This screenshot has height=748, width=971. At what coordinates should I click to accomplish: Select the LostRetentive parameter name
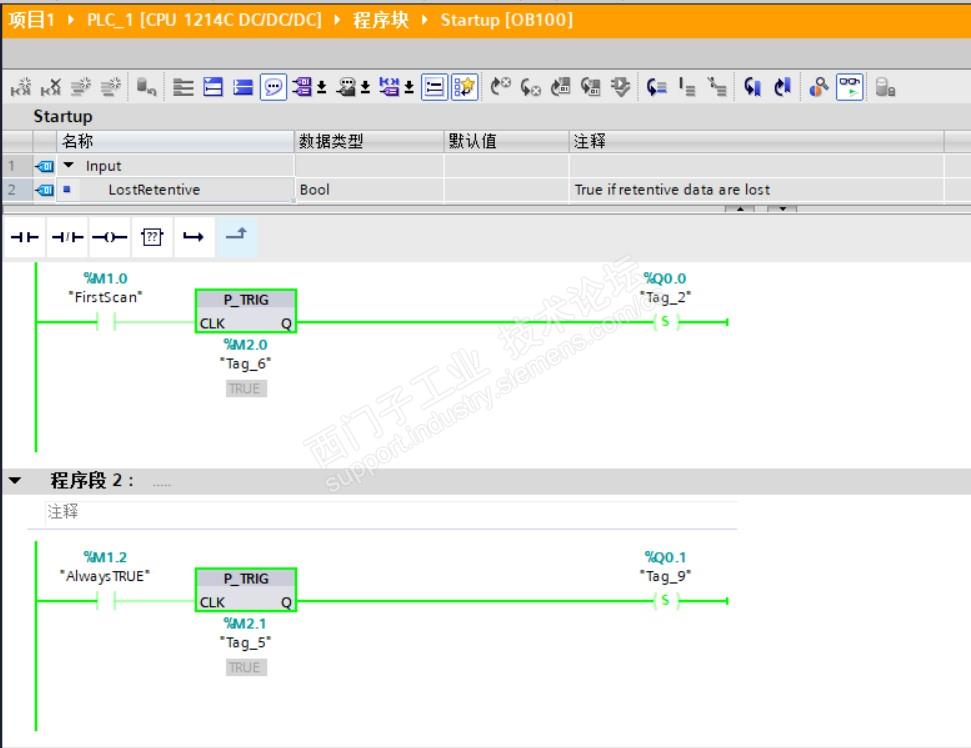point(154,189)
